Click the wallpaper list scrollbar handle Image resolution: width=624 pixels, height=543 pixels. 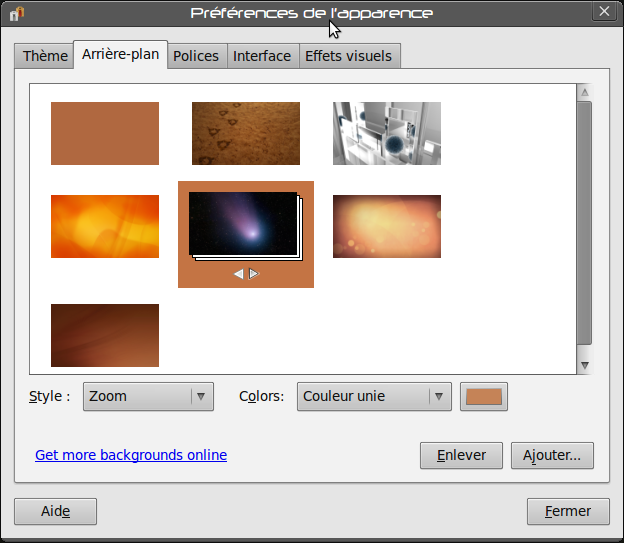point(585,223)
